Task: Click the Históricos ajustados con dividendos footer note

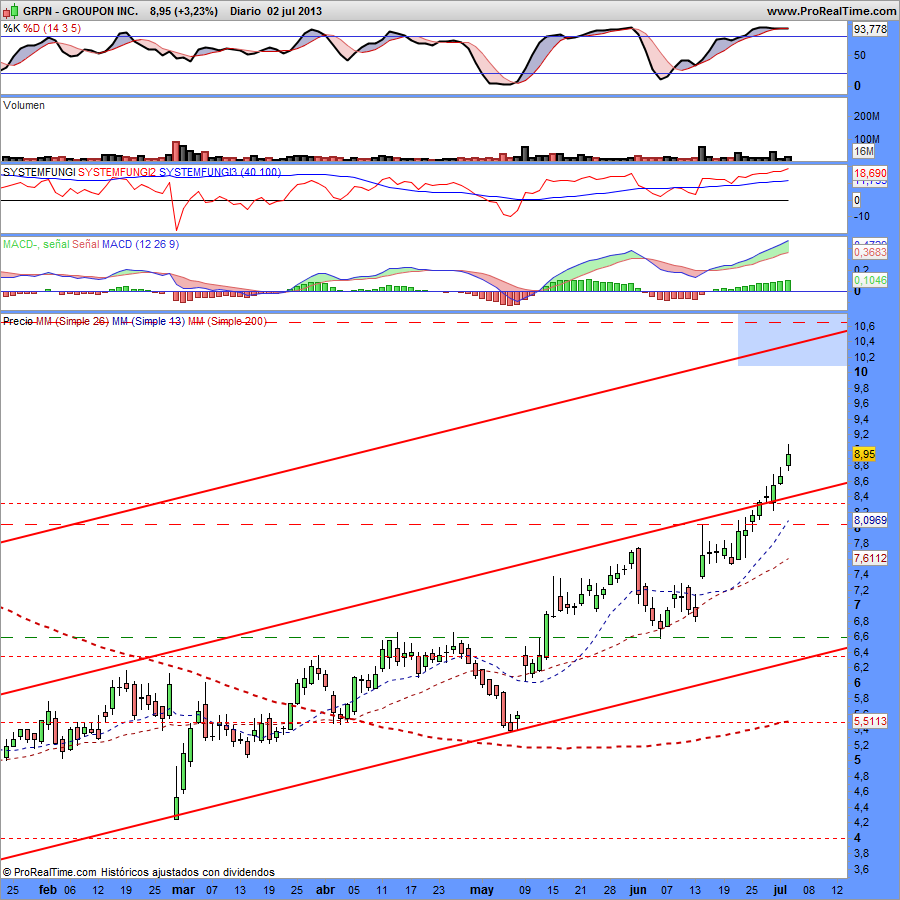Action: click(x=188, y=872)
